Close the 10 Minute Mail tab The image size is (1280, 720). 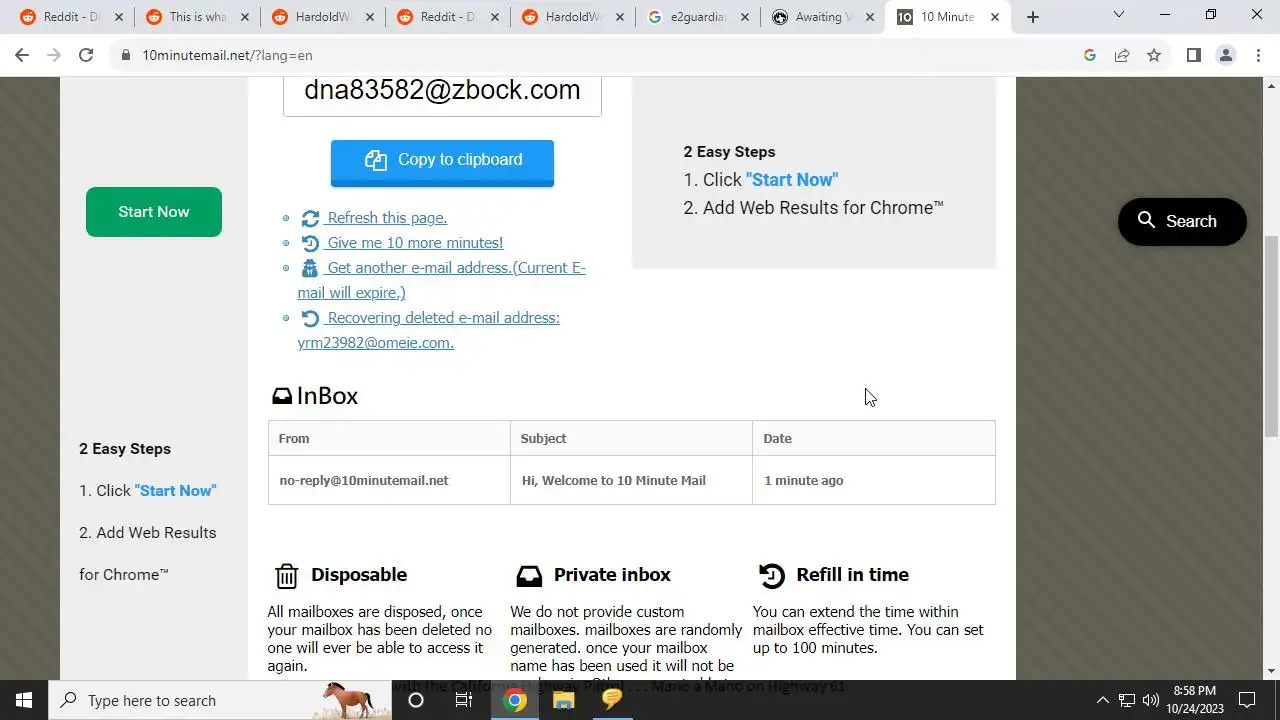pyautogui.click(x=995, y=17)
